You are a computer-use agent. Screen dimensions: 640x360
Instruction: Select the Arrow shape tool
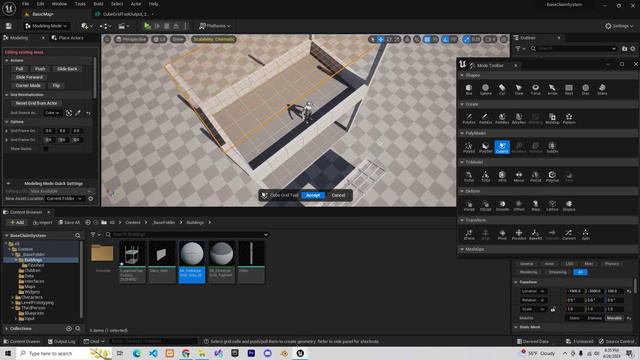pyautogui.click(x=552, y=90)
